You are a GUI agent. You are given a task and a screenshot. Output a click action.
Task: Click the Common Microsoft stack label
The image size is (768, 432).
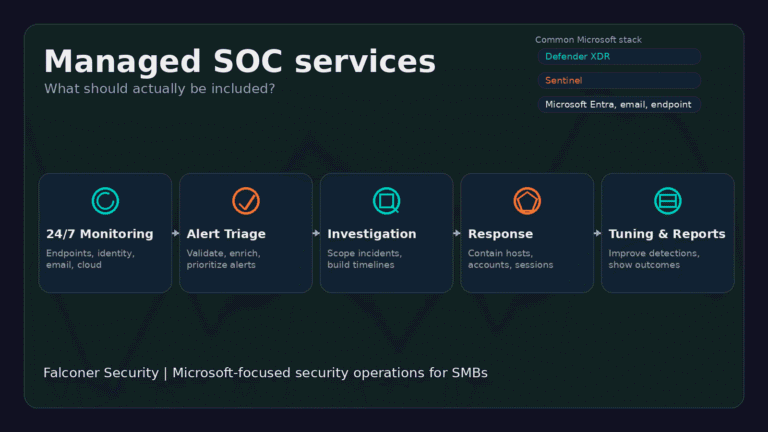point(588,40)
